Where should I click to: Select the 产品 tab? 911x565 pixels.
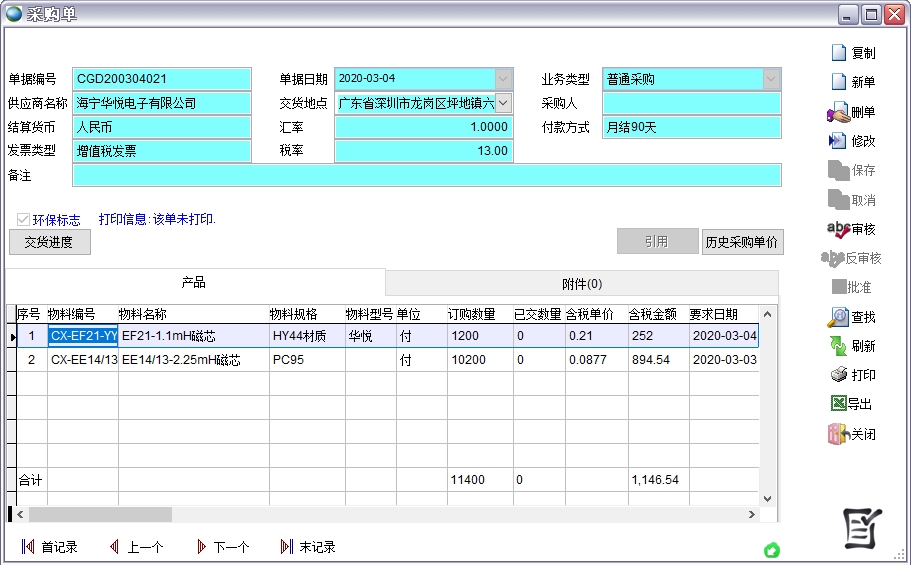(x=194, y=283)
